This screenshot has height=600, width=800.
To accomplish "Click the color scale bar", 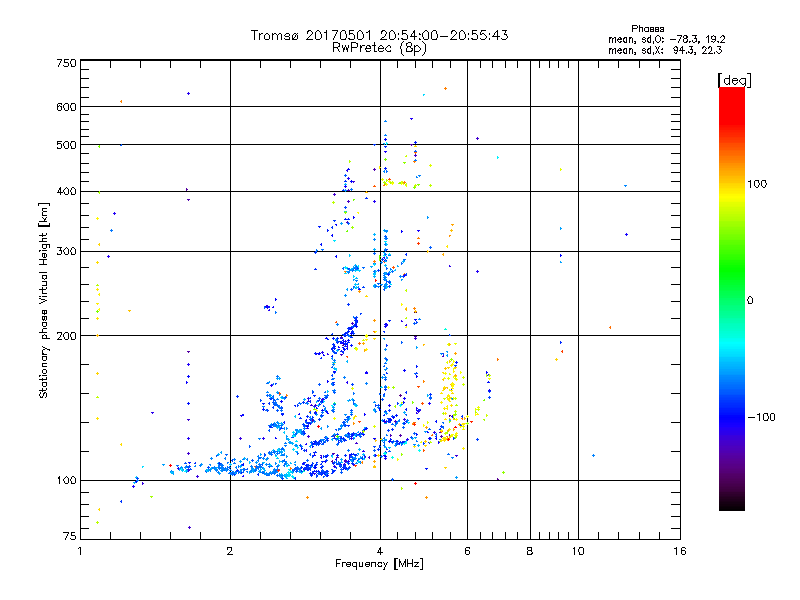I will [x=732, y=299].
